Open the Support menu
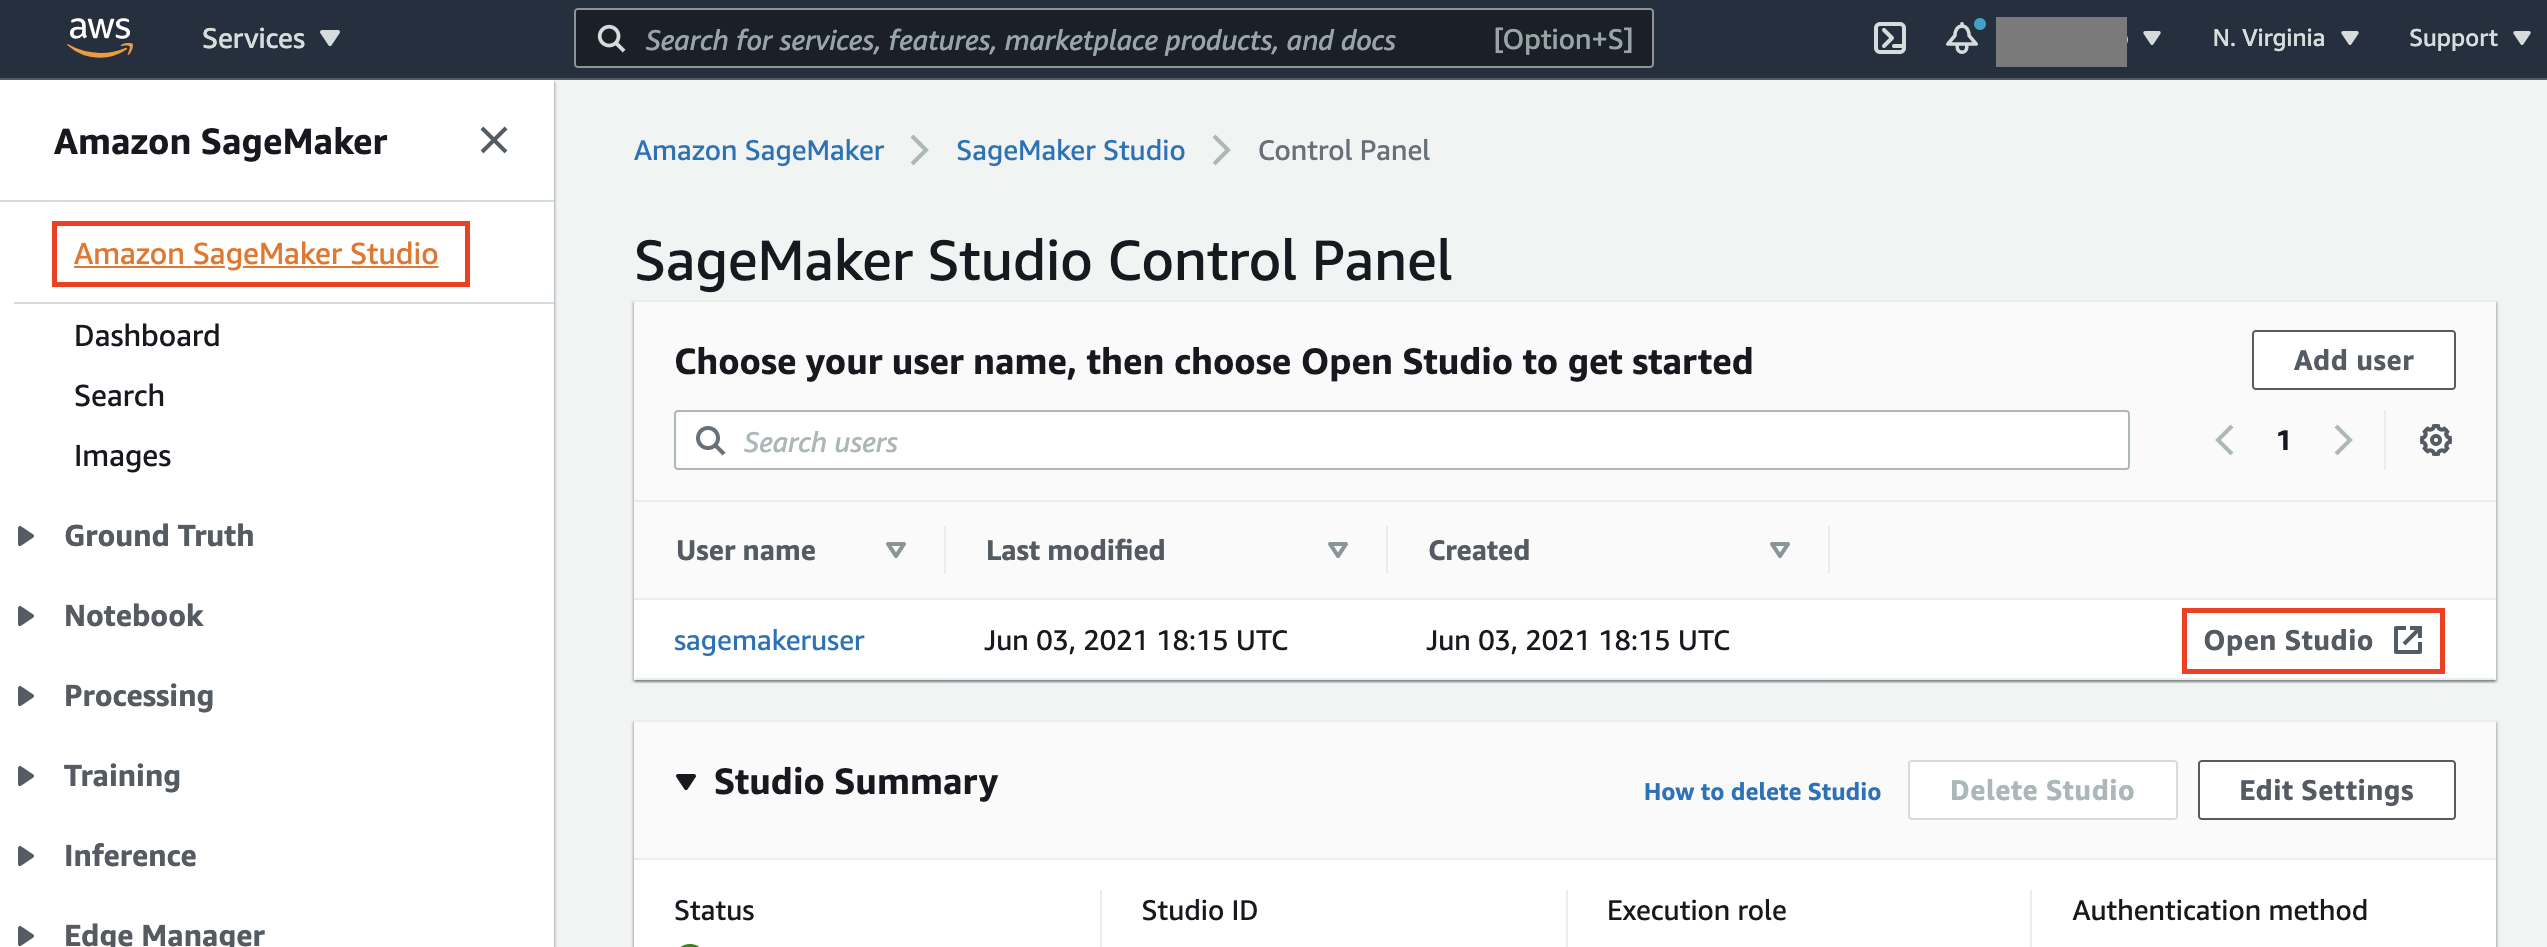 tap(2467, 39)
